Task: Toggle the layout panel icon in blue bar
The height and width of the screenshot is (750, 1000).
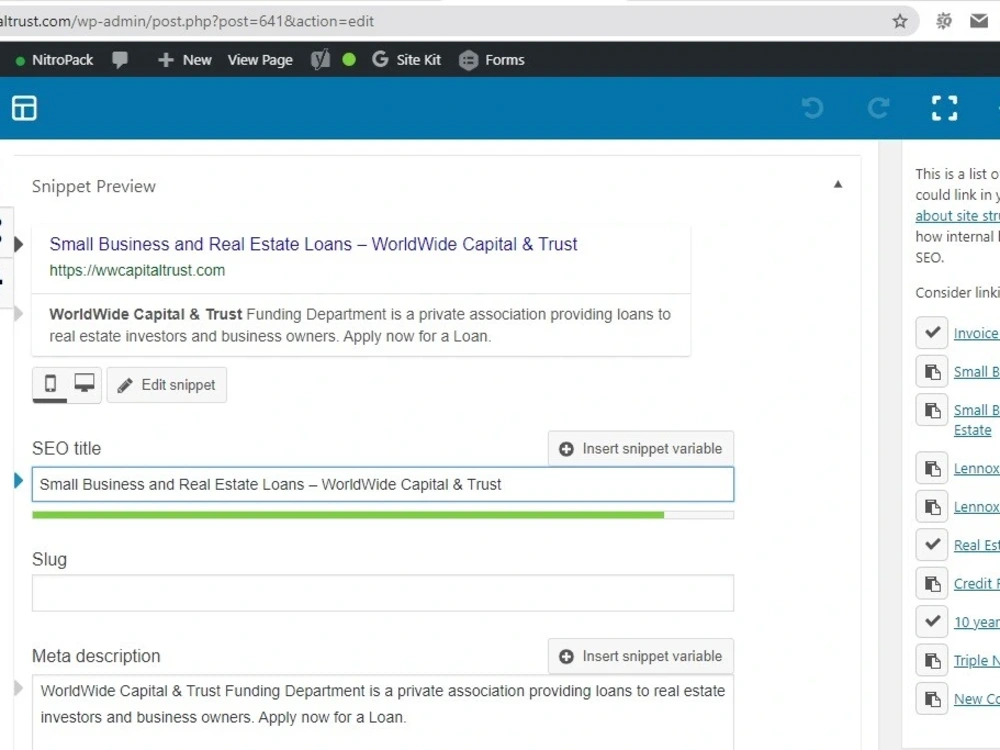Action: click(x=24, y=108)
